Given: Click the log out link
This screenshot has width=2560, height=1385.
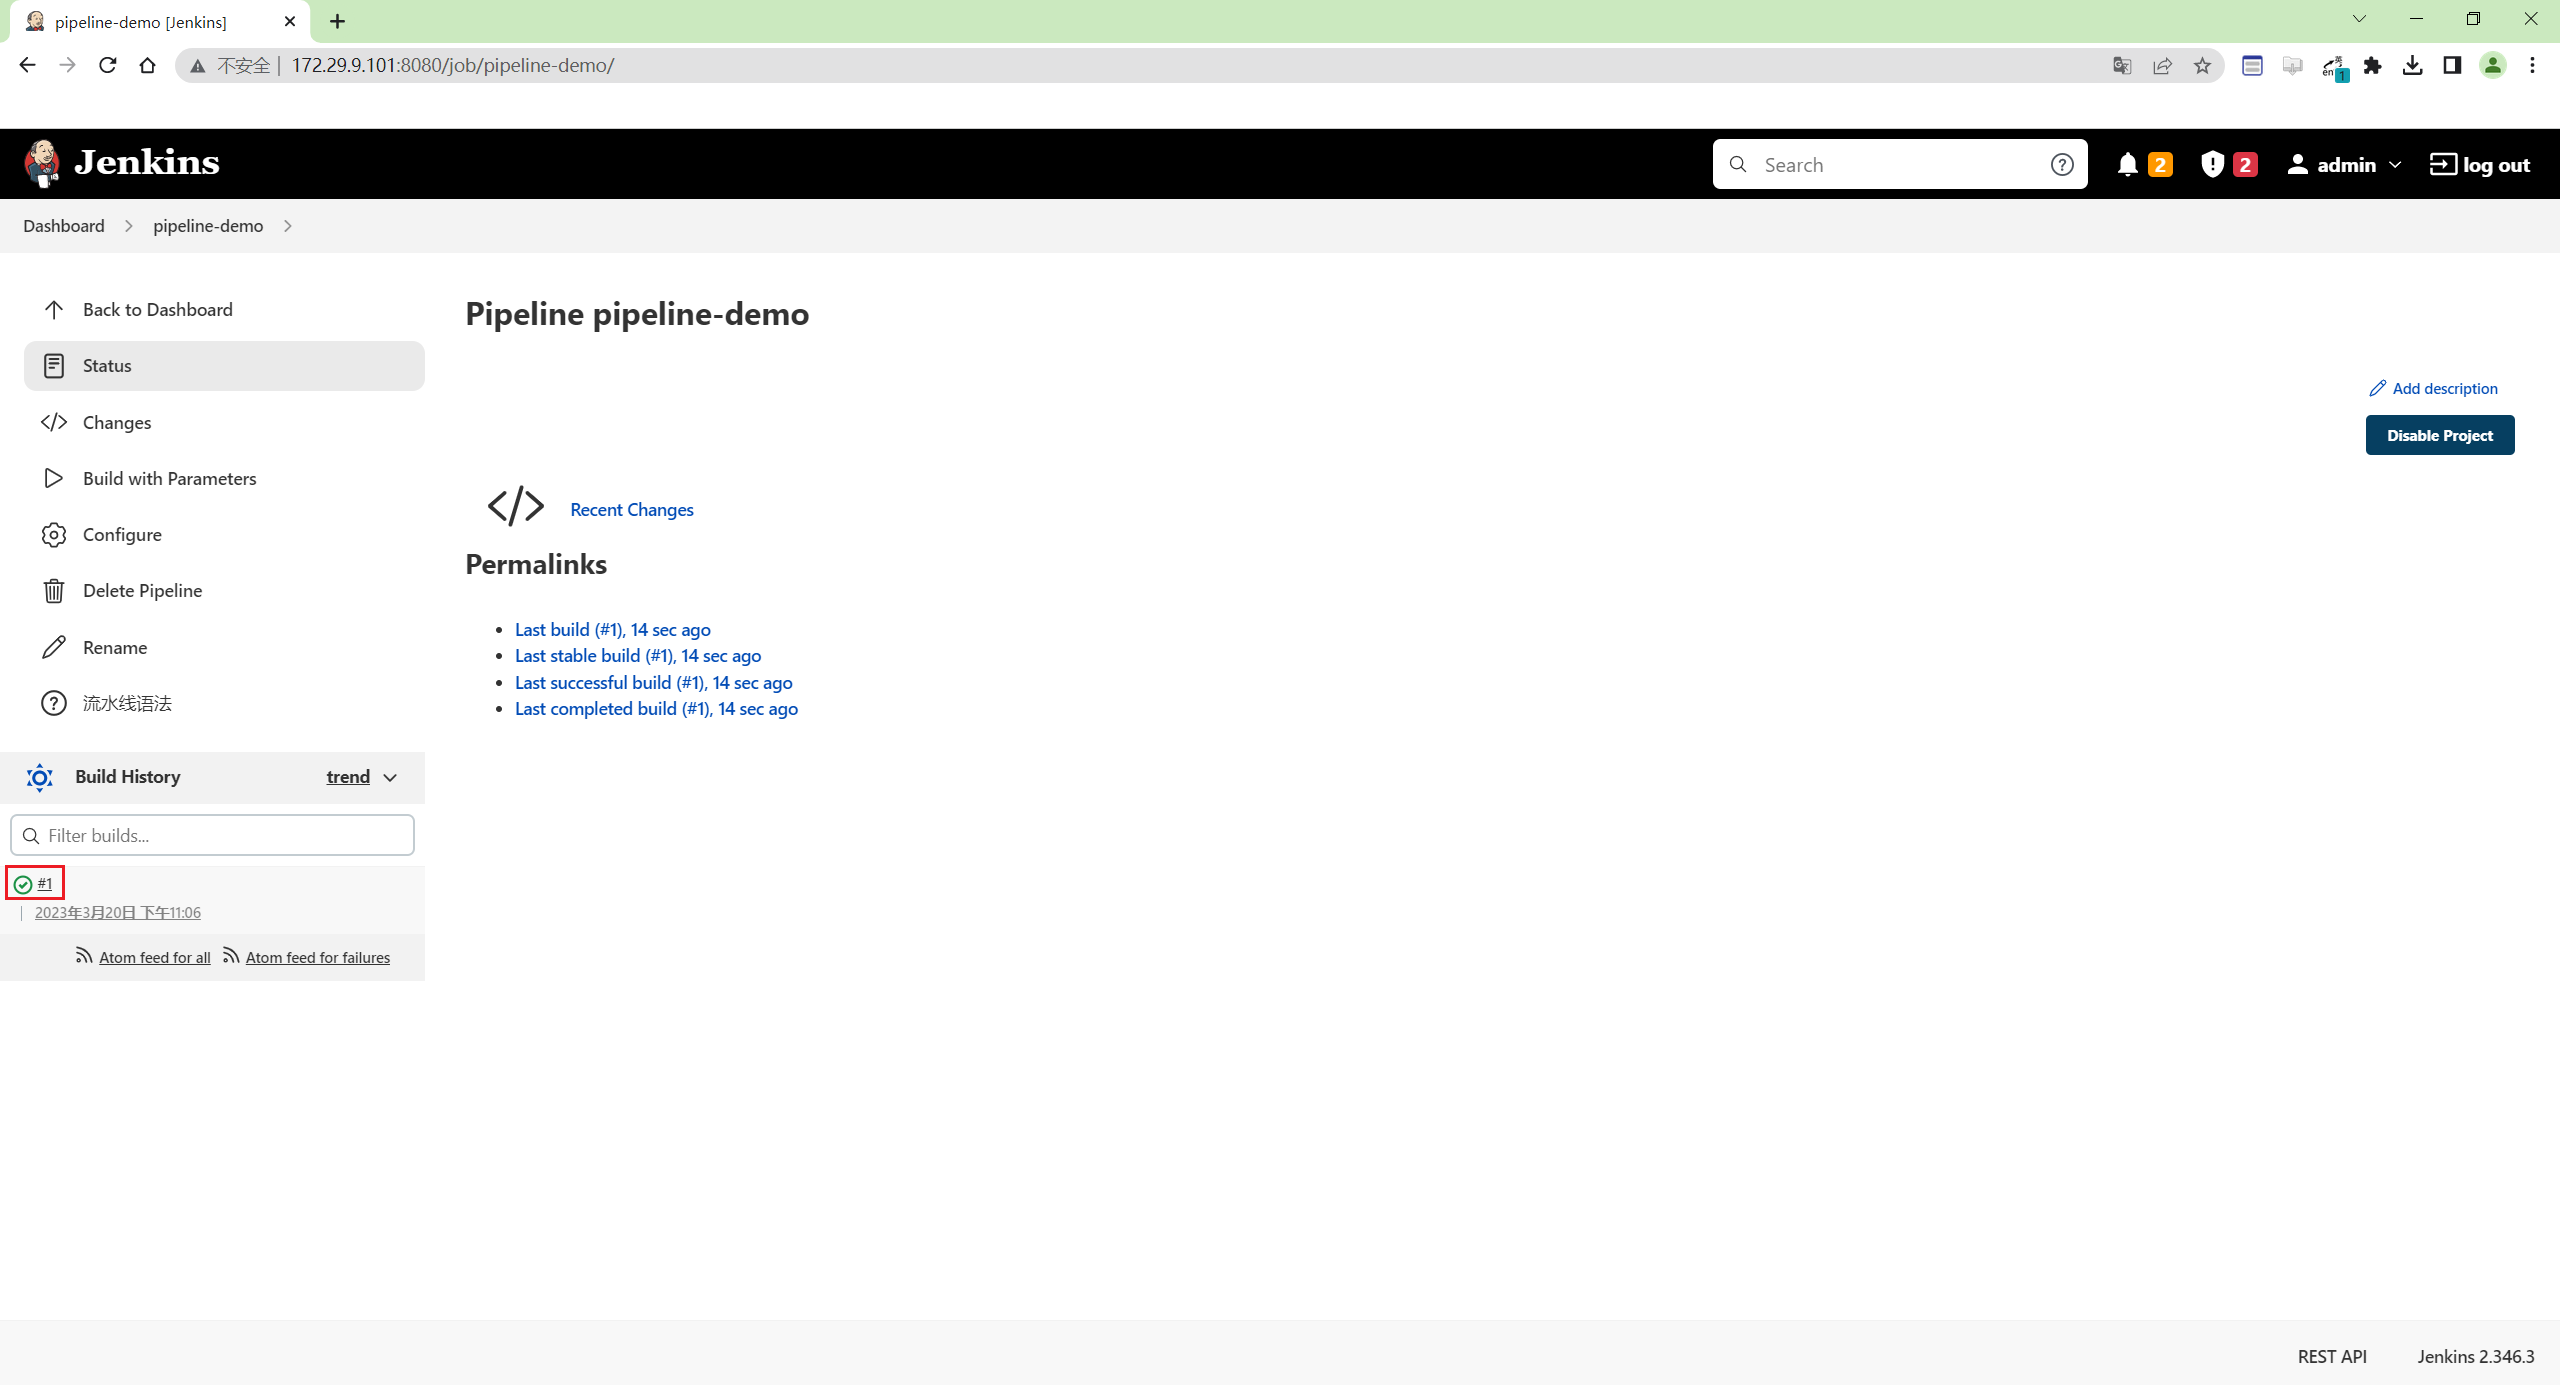Looking at the screenshot, I should click(x=2480, y=165).
